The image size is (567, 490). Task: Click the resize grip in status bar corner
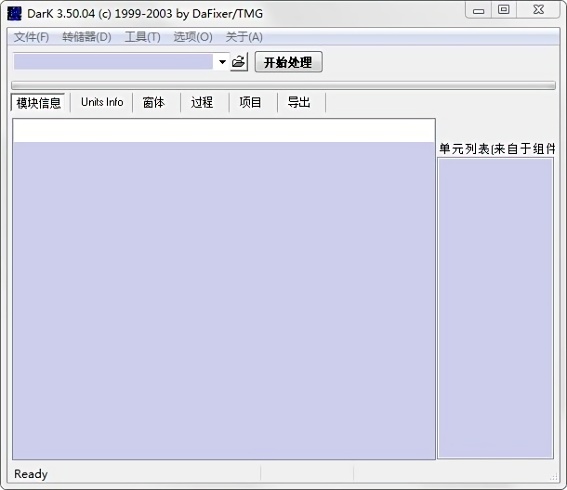click(x=553, y=477)
